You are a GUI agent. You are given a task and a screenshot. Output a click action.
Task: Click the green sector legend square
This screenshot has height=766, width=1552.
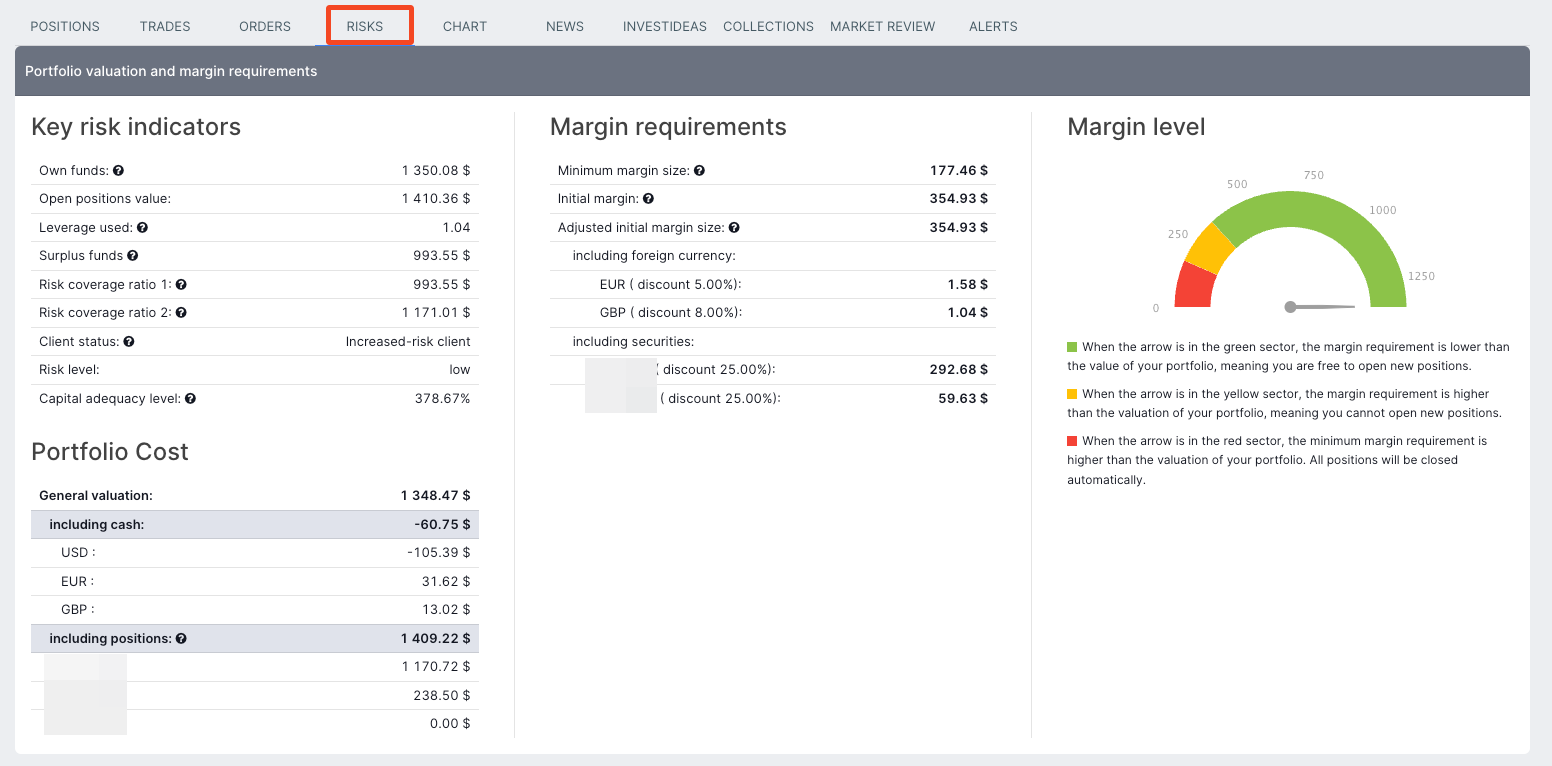point(1072,347)
